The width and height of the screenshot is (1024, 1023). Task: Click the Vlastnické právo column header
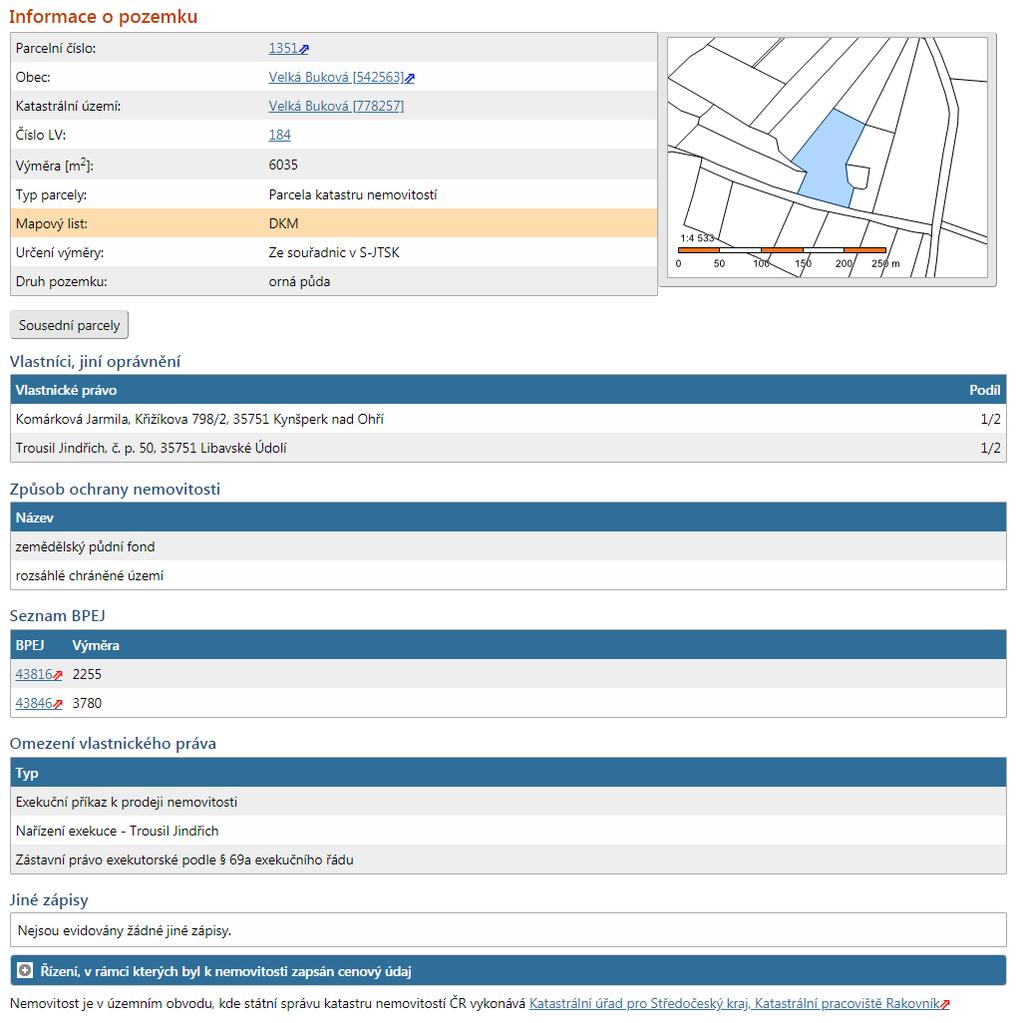click(66, 390)
